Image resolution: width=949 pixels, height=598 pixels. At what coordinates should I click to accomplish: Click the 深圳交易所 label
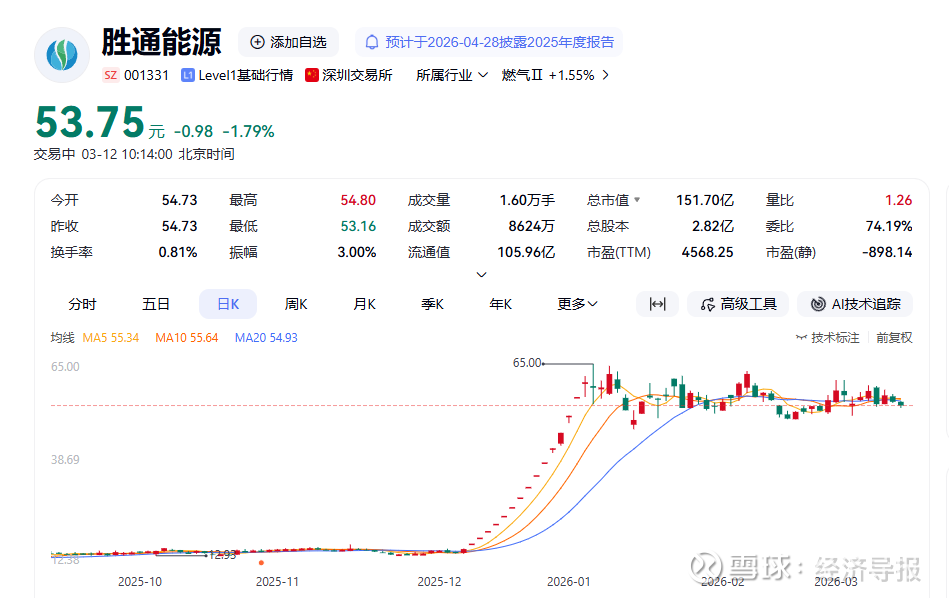(x=357, y=75)
